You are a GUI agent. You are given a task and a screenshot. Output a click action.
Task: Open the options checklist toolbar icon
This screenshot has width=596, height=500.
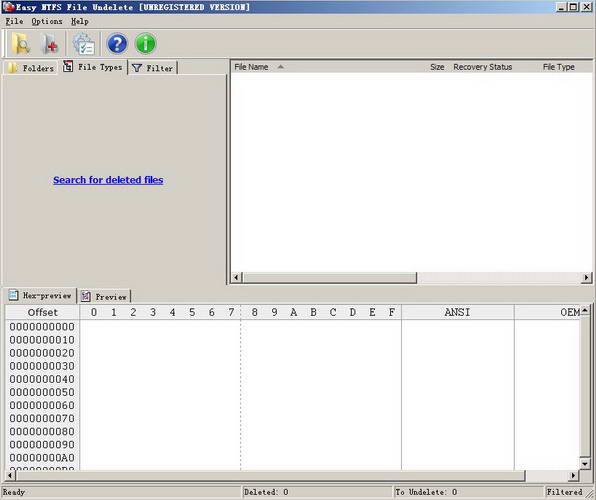pyautogui.click(x=84, y=44)
